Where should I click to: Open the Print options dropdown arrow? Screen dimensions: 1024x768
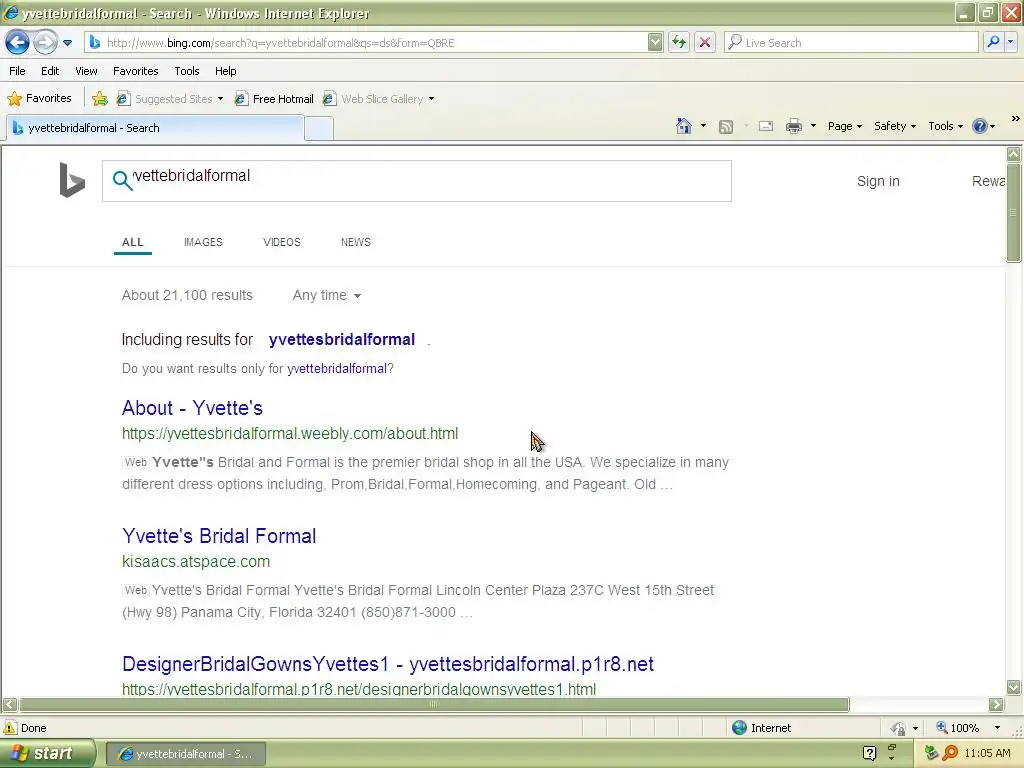point(813,126)
